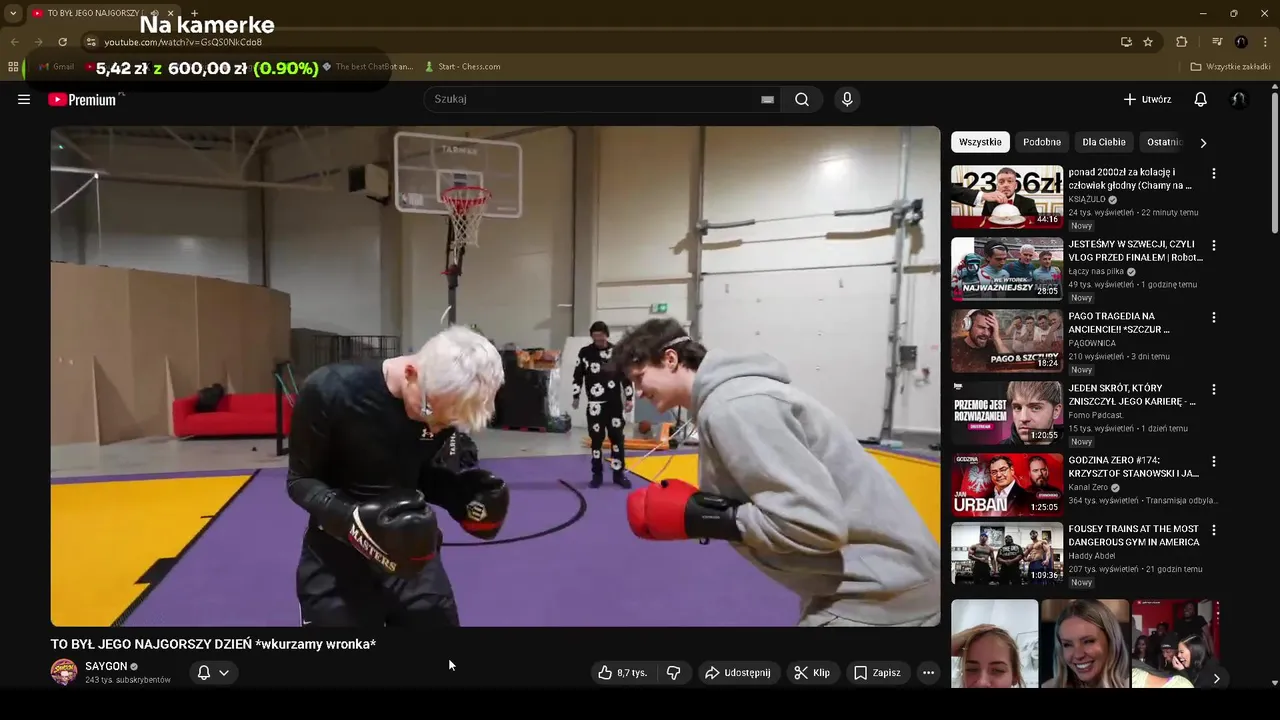The height and width of the screenshot is (720, 1280).
Task: Bookmark this page with star icon
Action: click(1148, 42)
